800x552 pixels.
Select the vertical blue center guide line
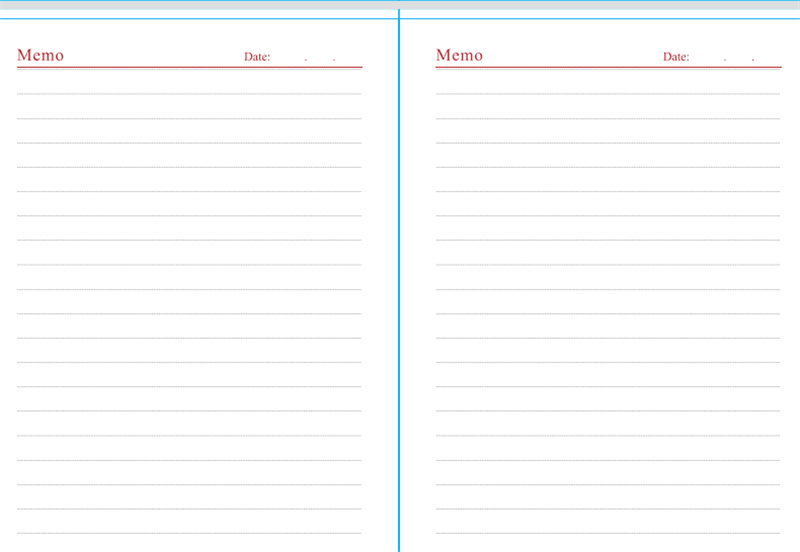click(399, 300)
